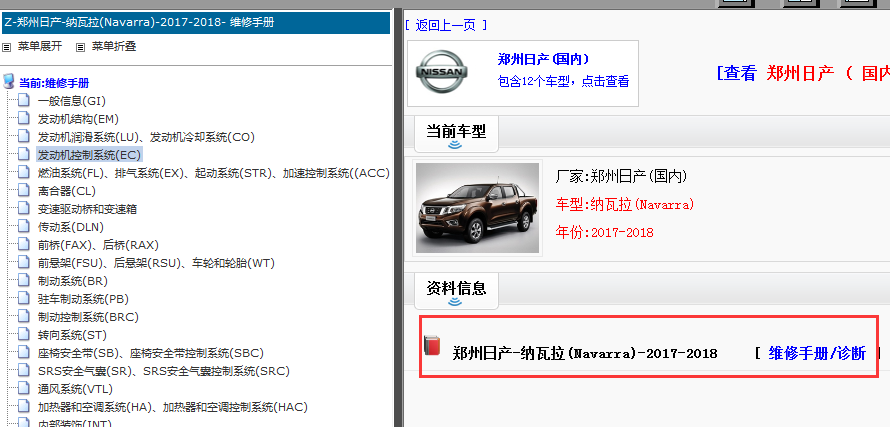Click page icon beside 离合器(CL)
890x427 pixels.
pyautogui.click(x=23, y=190)
